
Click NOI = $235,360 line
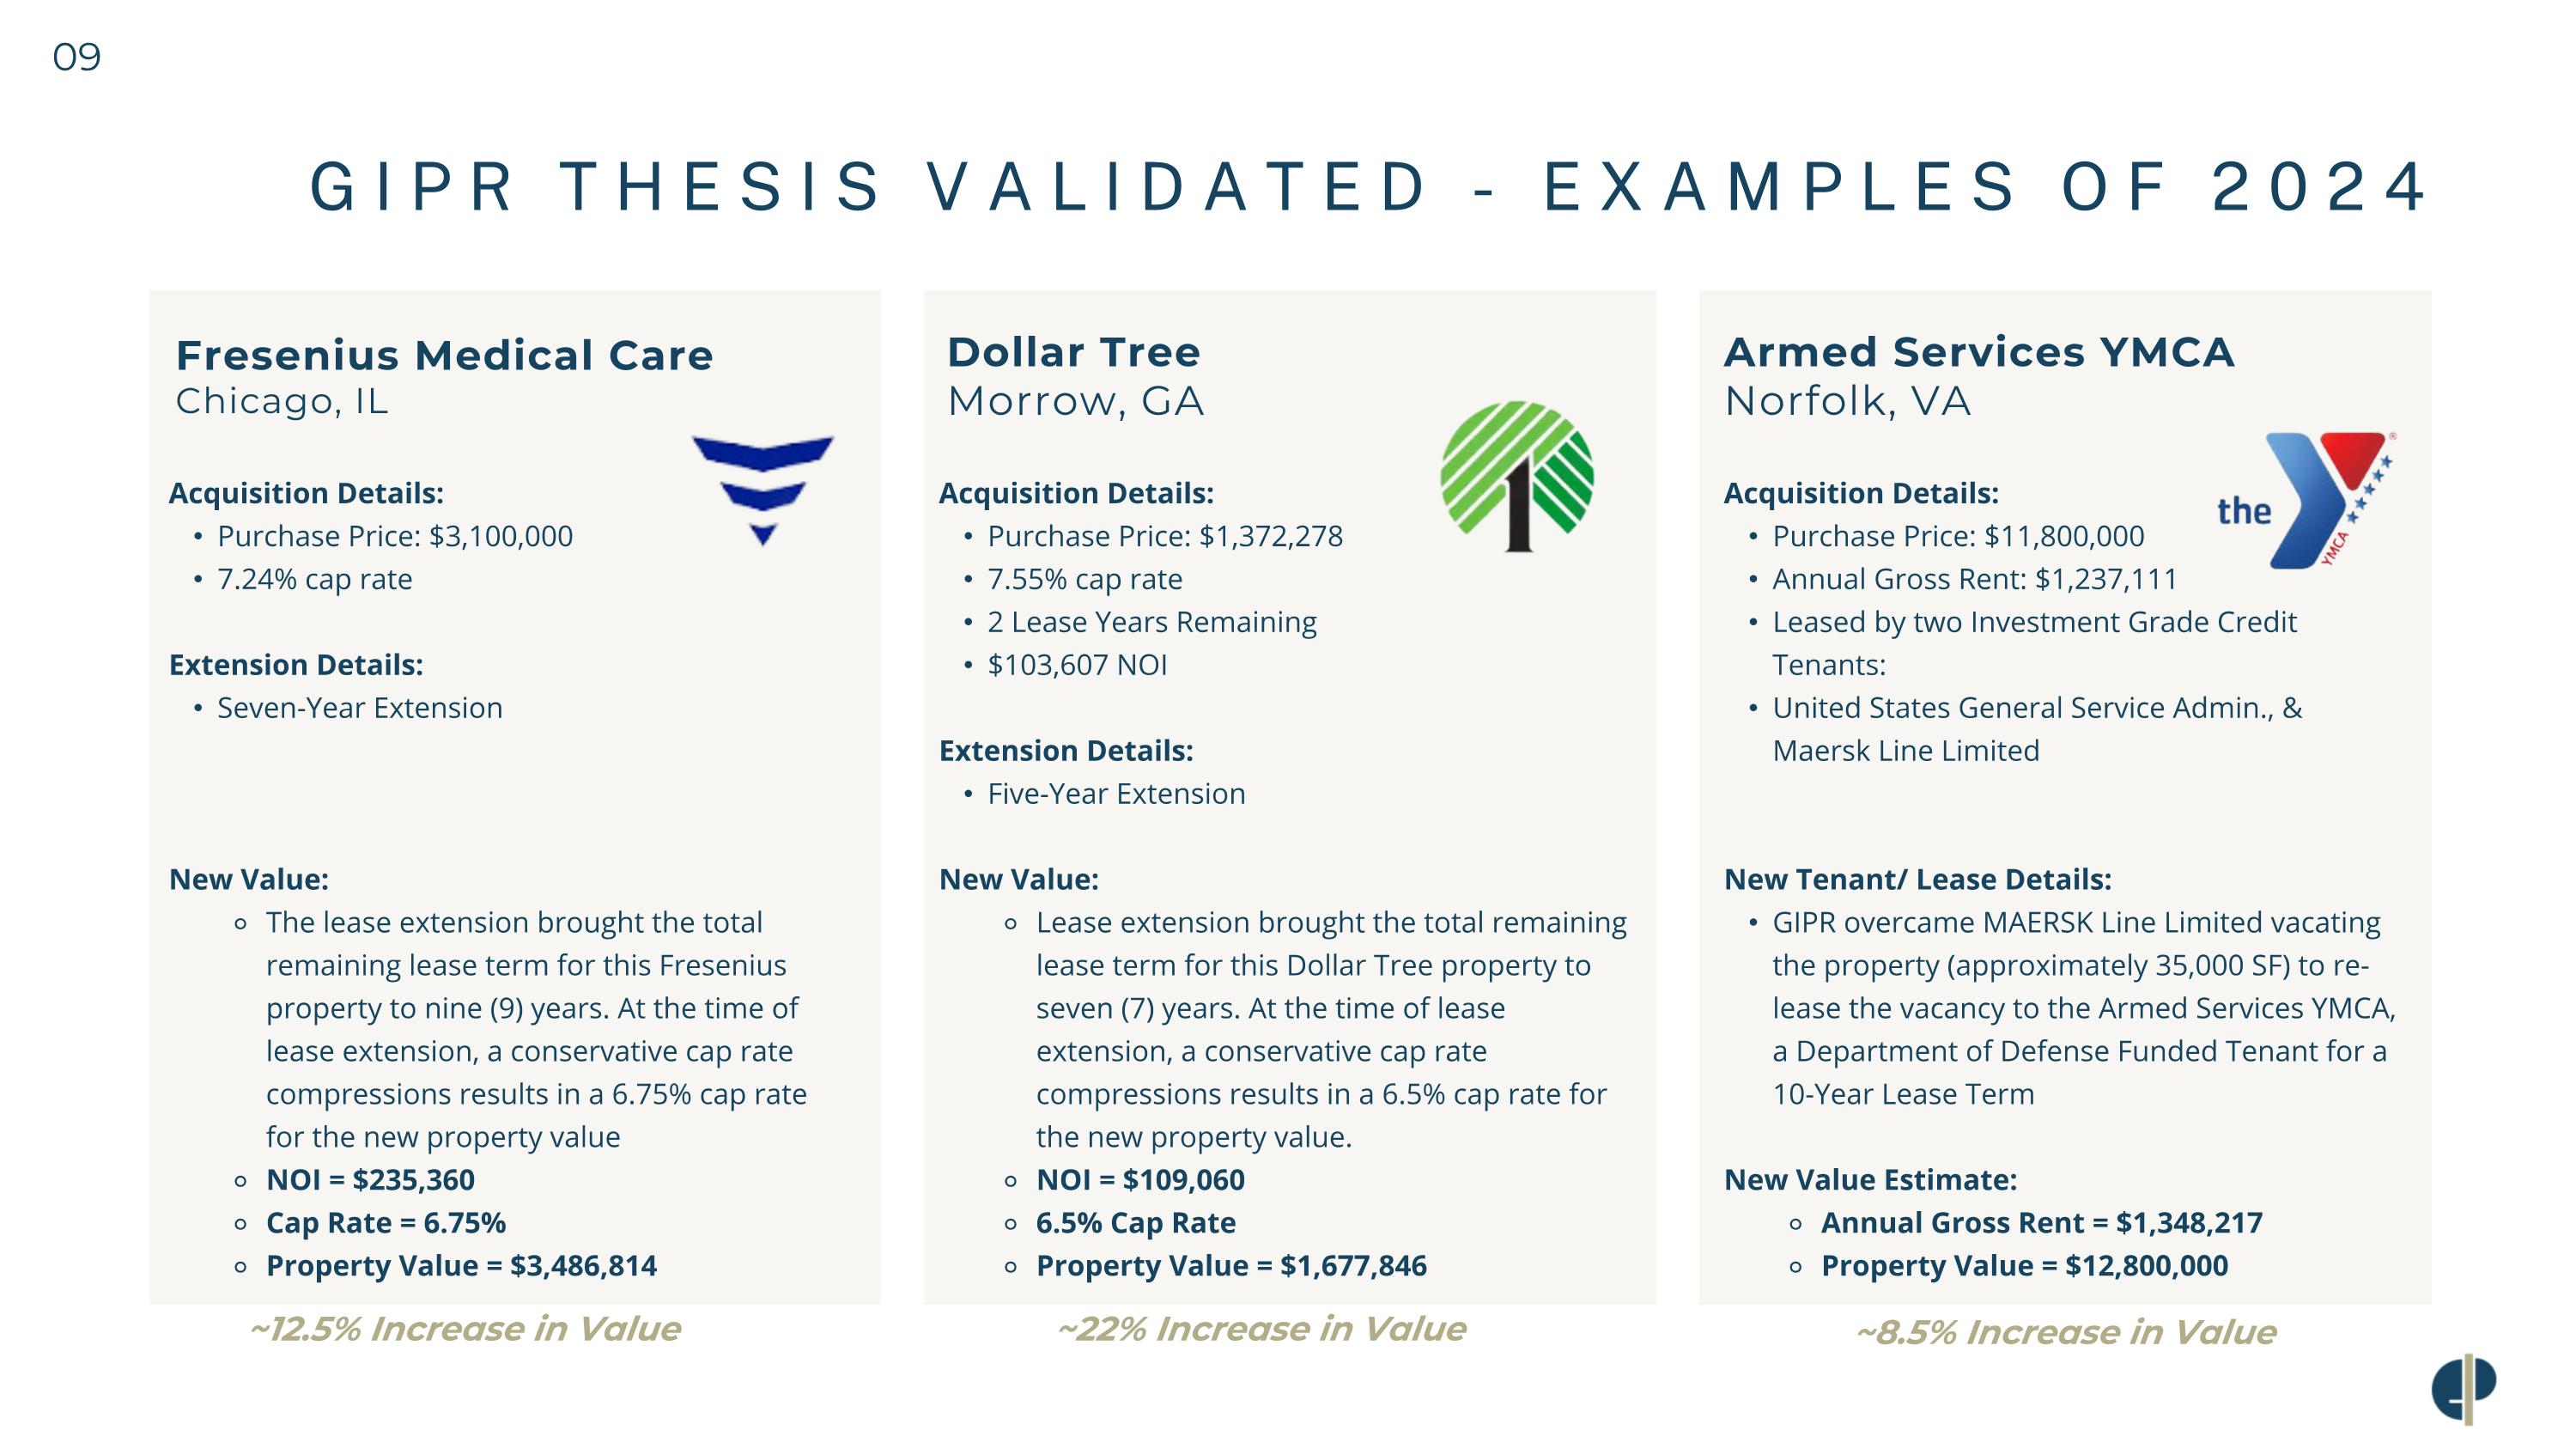[x=370, y=1180]
